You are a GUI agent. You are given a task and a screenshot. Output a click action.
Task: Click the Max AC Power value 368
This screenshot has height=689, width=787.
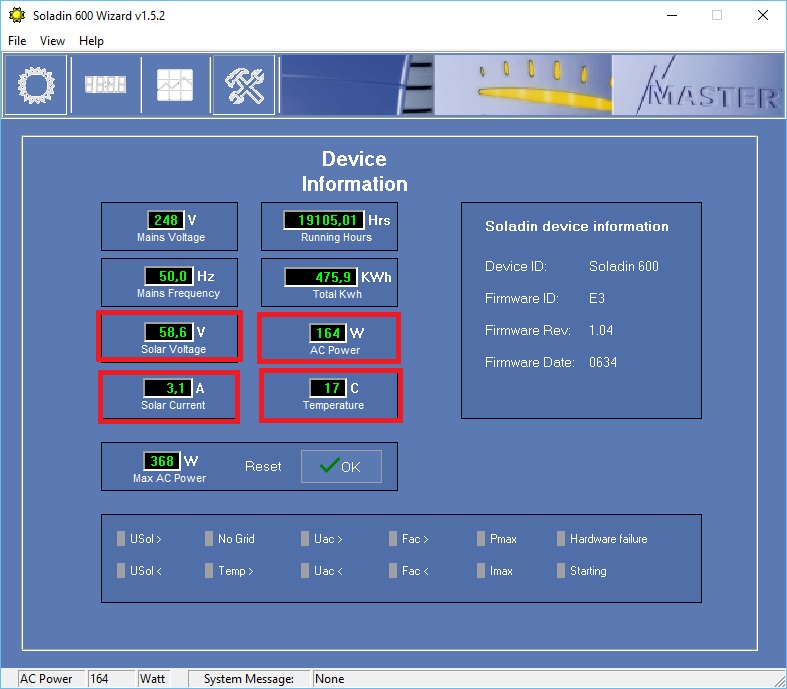click(x=162, y=461)
